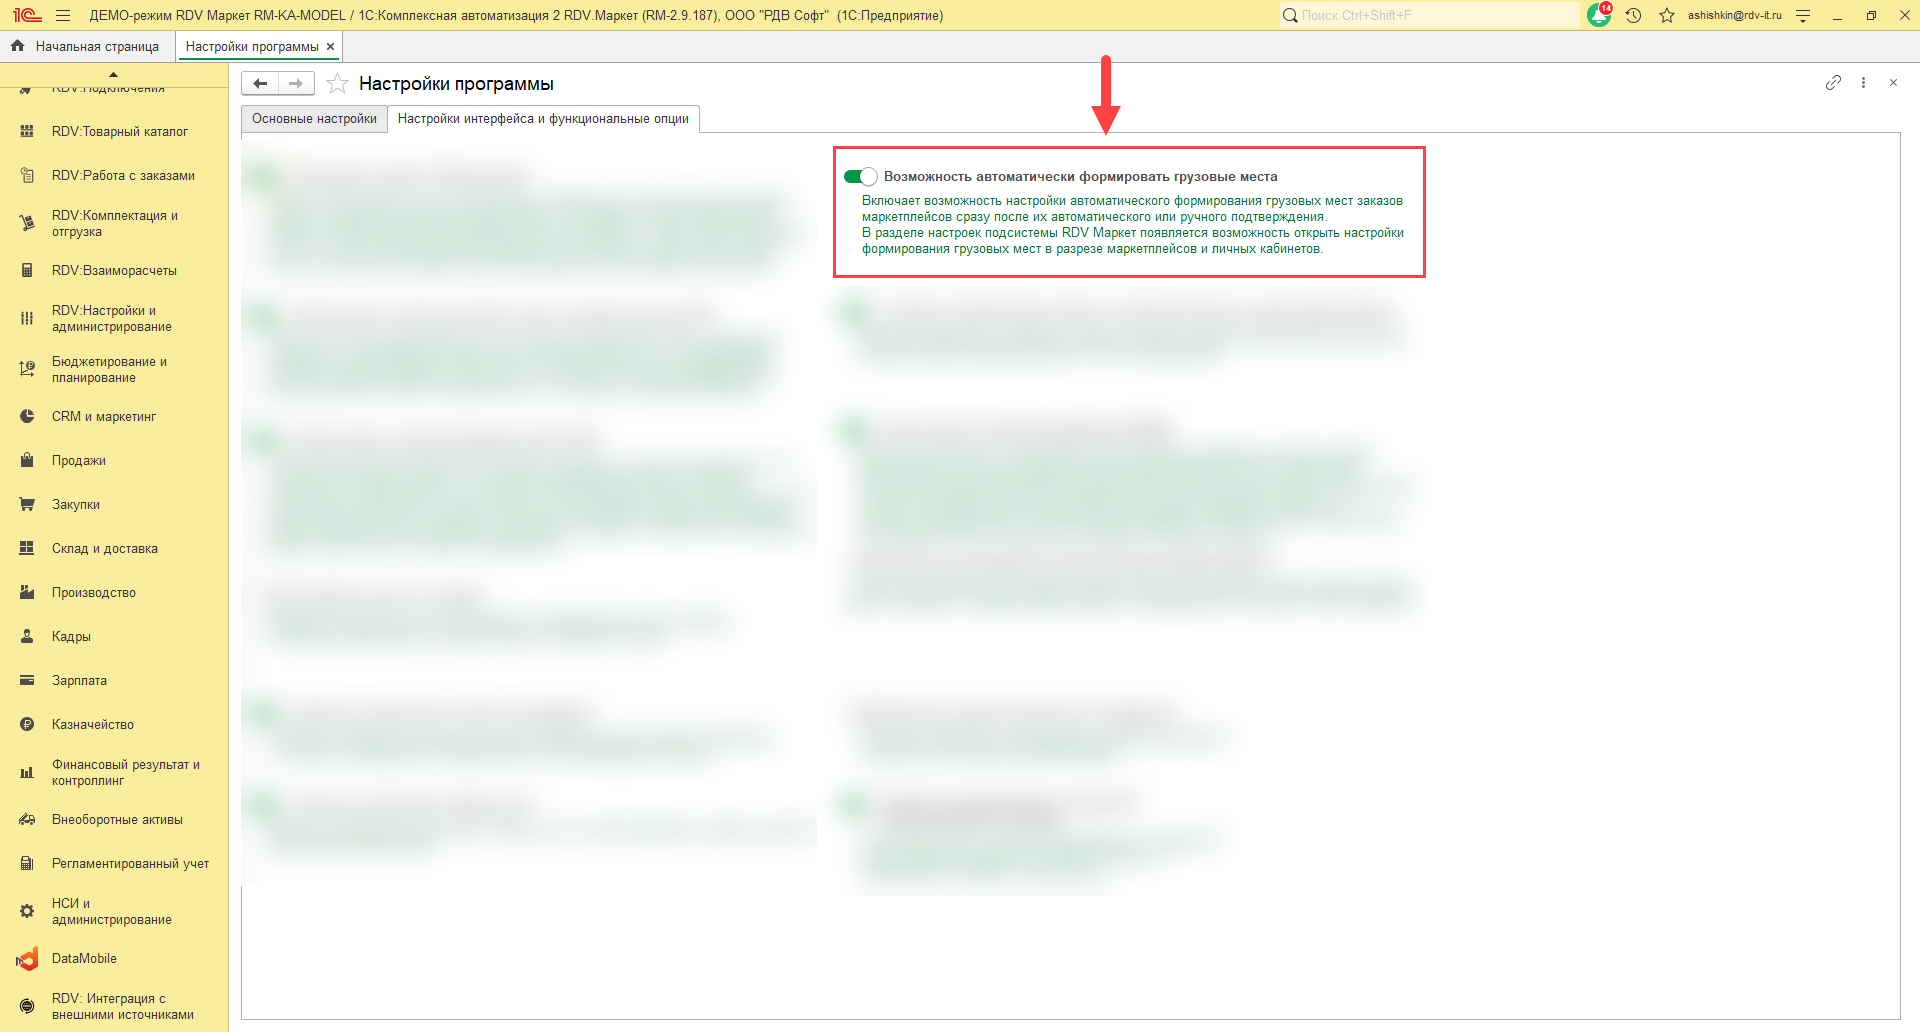Open the form's more options menu
1920x1032 pixels.
pos(1863,83)
